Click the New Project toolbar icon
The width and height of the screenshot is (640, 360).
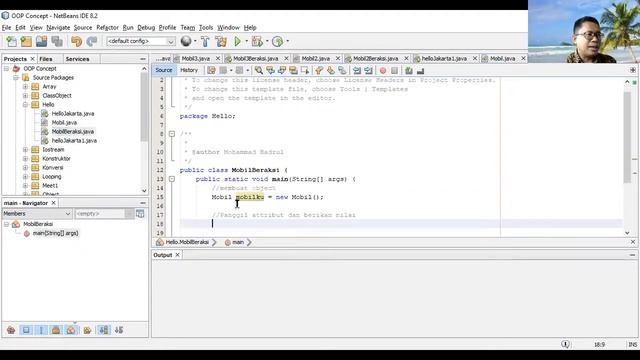[x=26, y=41]
